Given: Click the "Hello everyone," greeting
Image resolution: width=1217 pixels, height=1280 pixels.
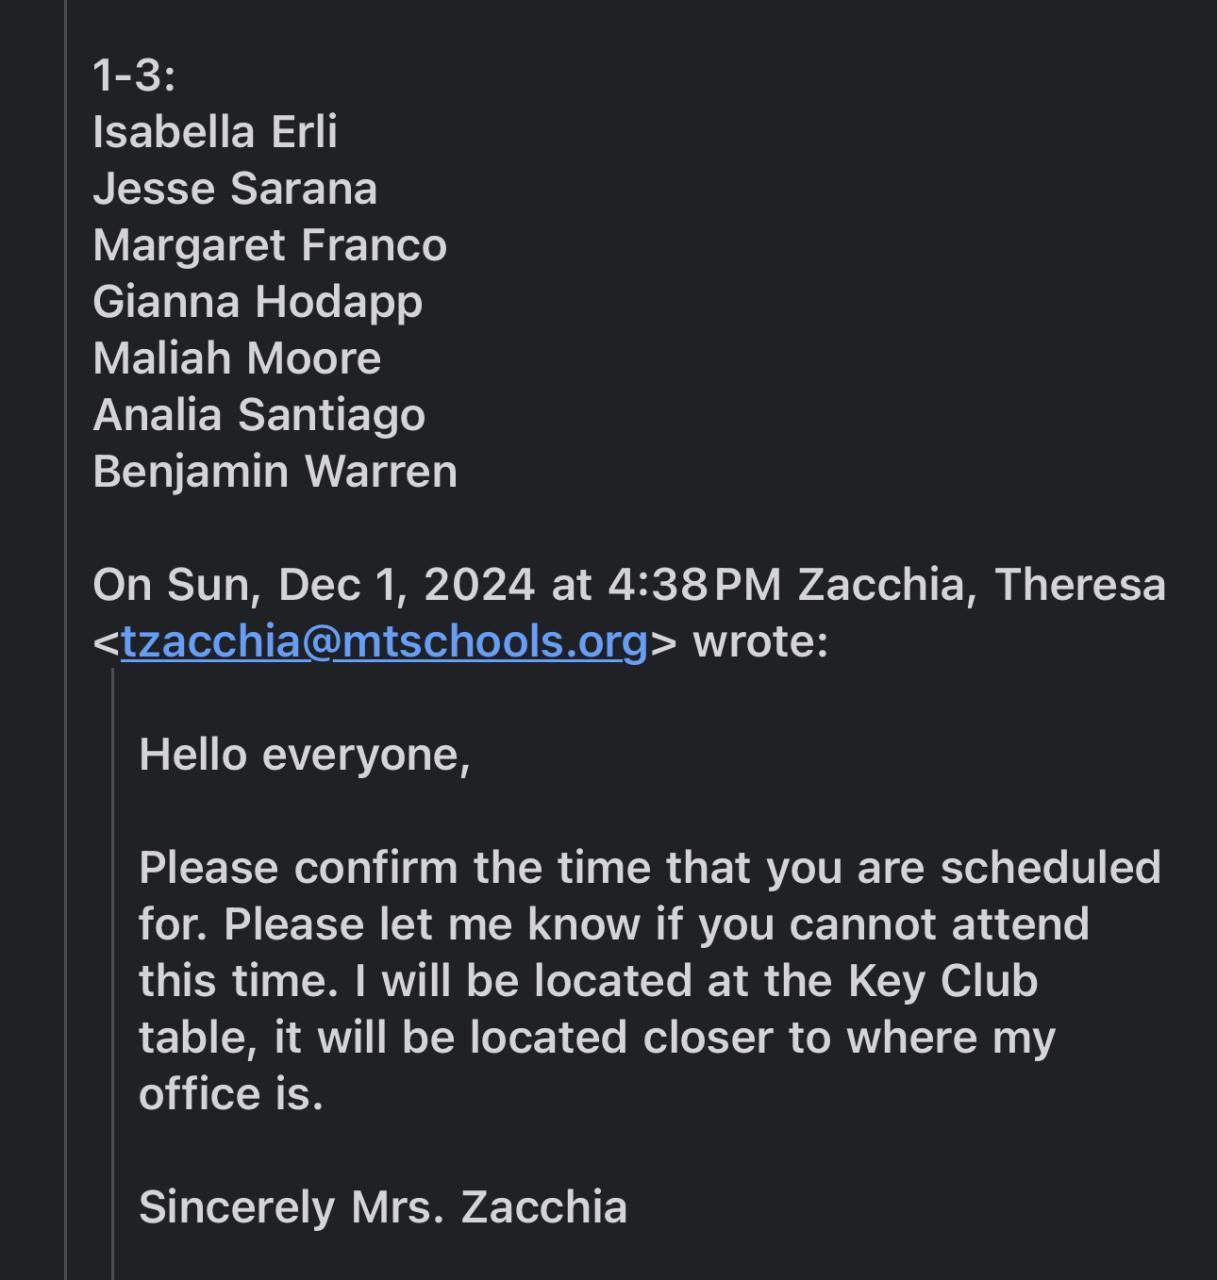Looking at the screenshot, I should (304, 755).
